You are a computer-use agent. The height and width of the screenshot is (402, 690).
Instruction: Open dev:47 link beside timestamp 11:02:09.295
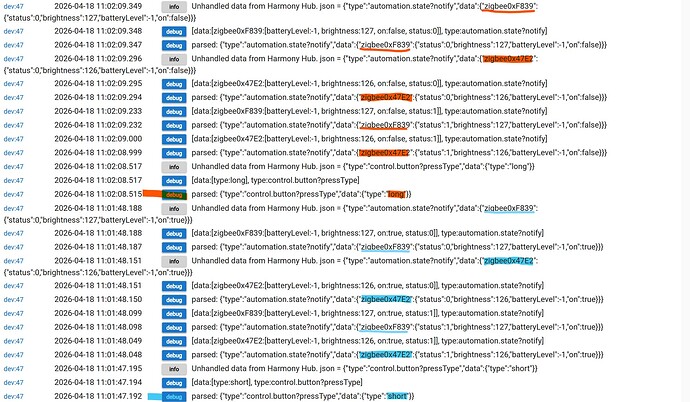click(14, 84)
